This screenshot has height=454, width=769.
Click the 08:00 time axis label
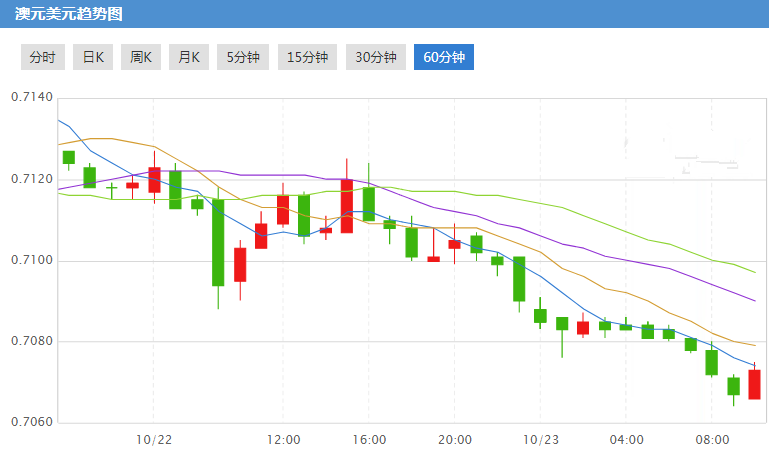point(711,439)
